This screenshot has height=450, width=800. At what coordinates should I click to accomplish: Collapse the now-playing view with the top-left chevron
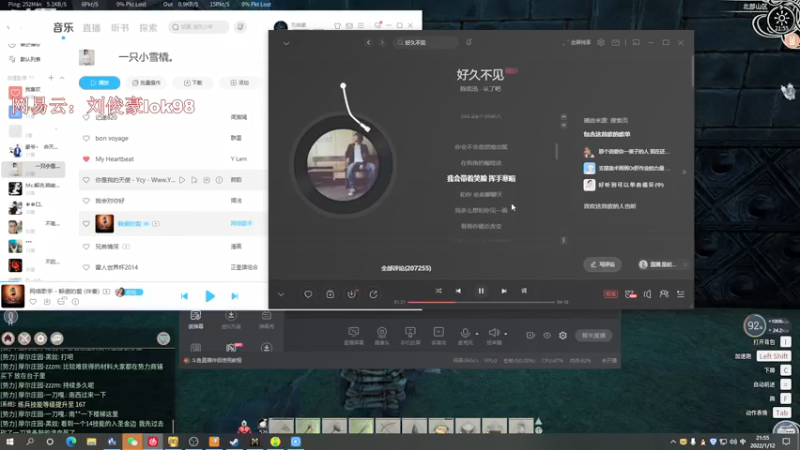click(x=286, y=43)
